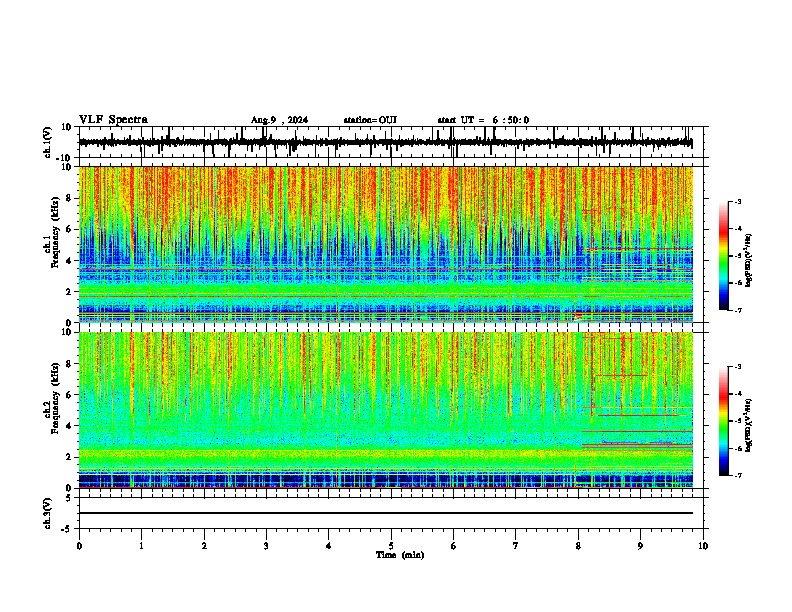This screenshot has height=612, width=792.
Task: Click the '-3' label on ch.2 colorbar
Action: pyautogui.click(x=738, y=367)
